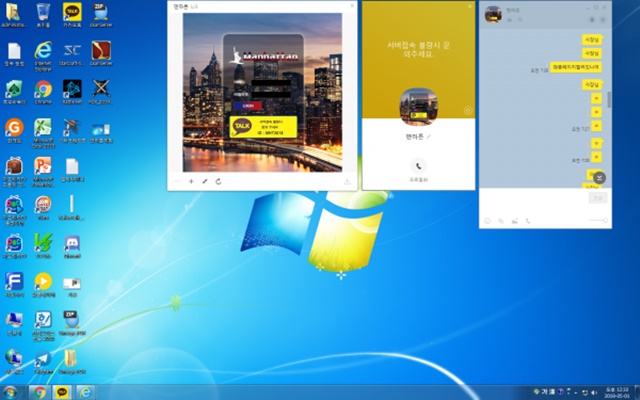The image size is (640, 400).
Task: Attach a file using the clip icon
Action: [x=501, y=221]
